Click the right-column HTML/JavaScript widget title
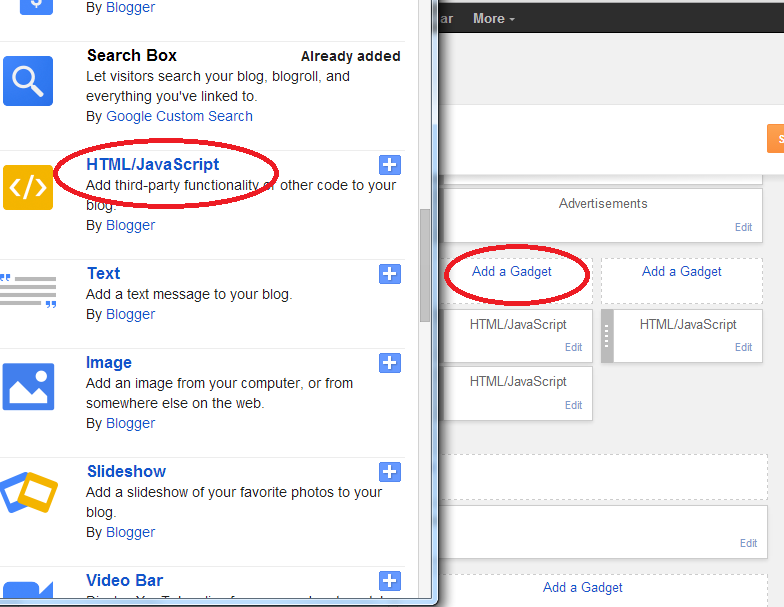Viewport: 784px width, 607px height. pyautogui.click(x=688, y=324)
